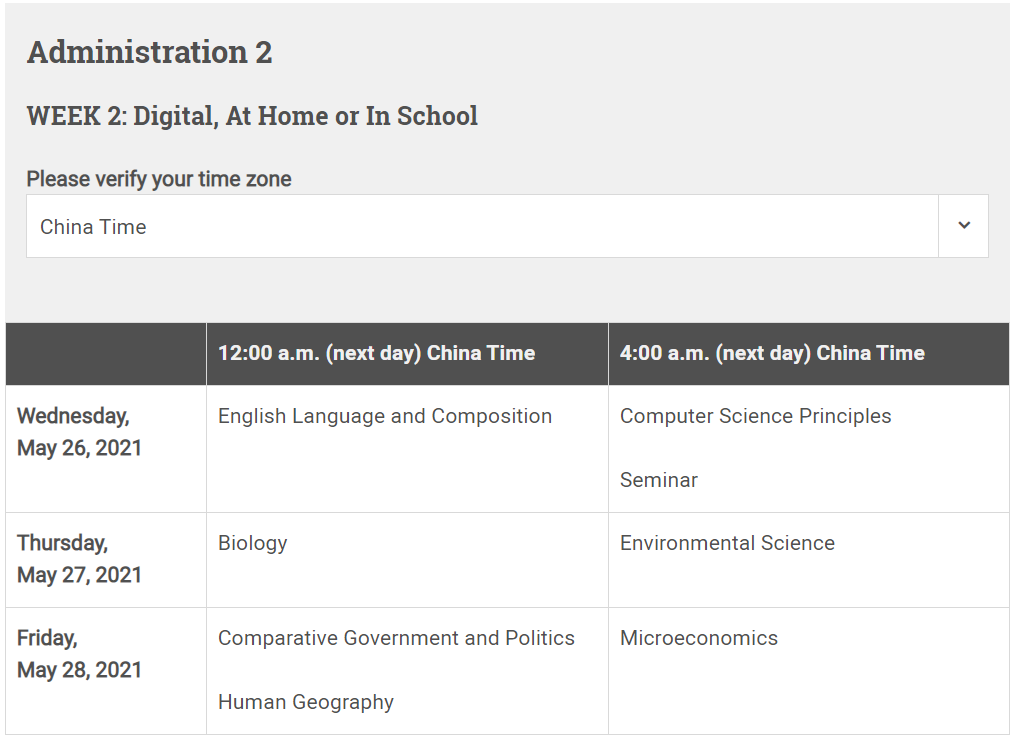Click the 'Please verify your time zone' label
The height and width of the screenshot is (744, 1020).
159,179
